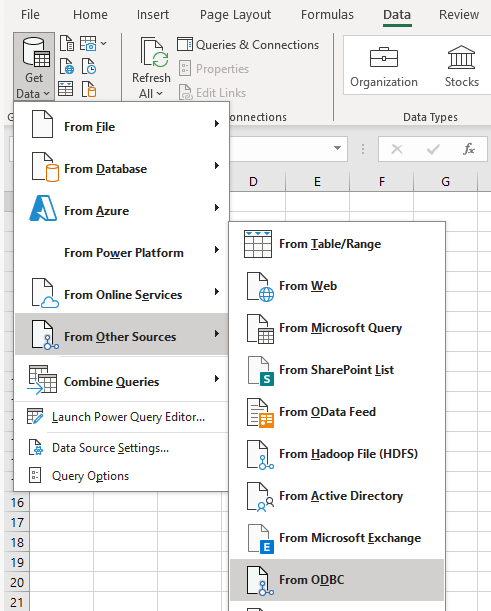The height and width of the screenshot is (611, 491).
Task: Expand the From Database submenu
Action: (x=121, y=167)
